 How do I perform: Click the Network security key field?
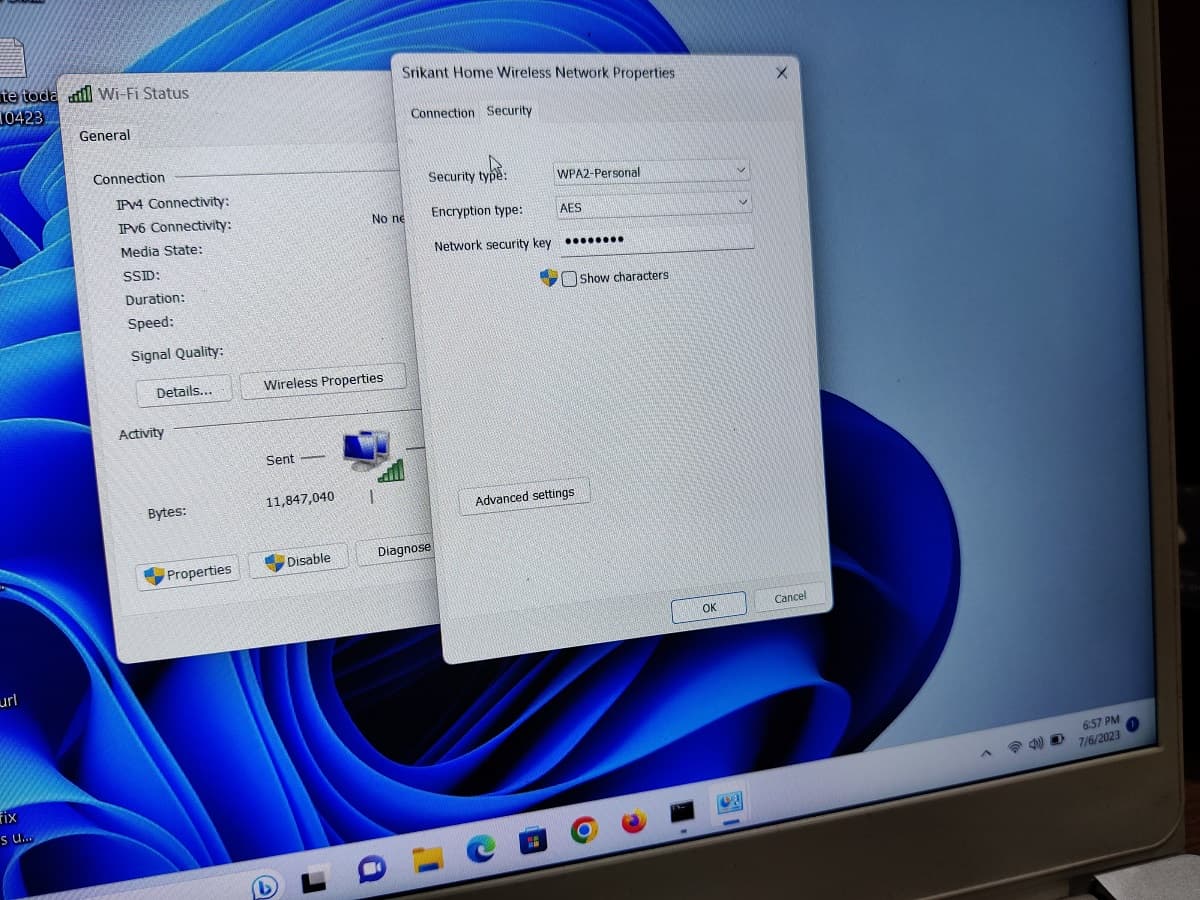tap(656, 240)
